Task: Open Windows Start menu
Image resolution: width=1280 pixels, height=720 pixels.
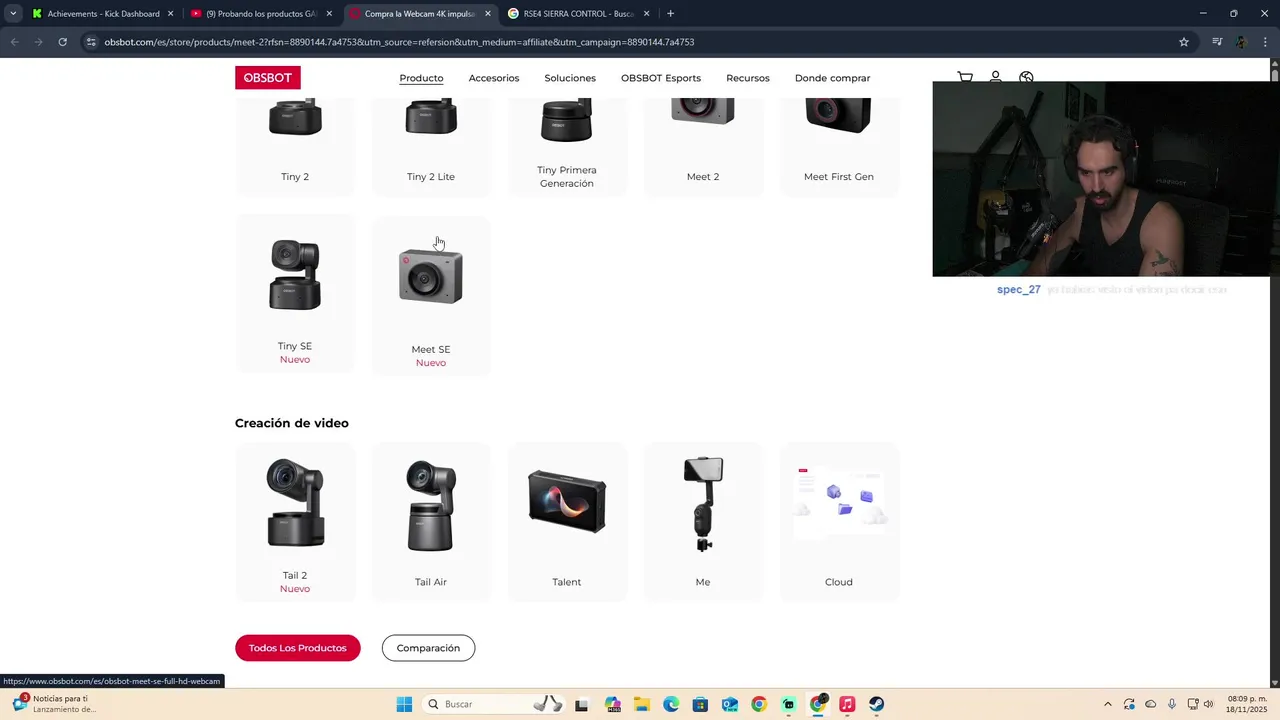Action: 404,704
